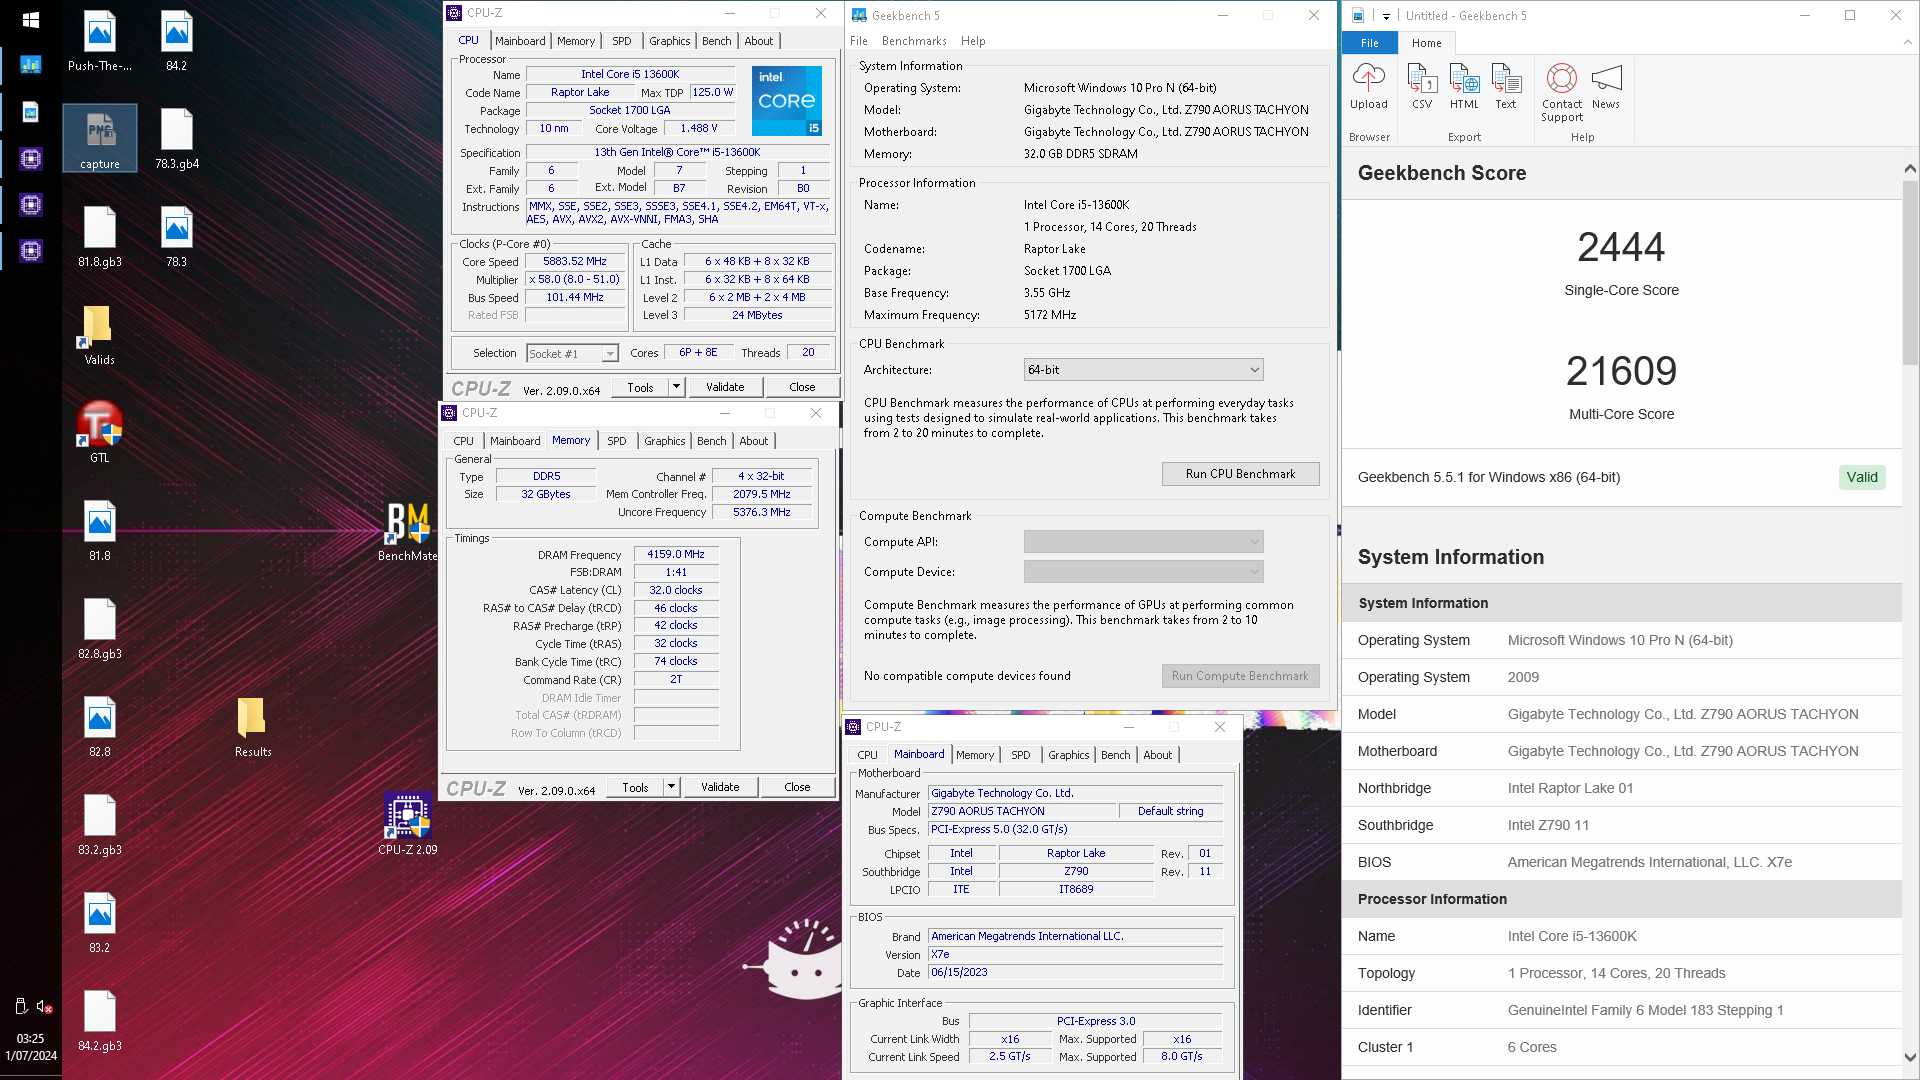The height and width of the screenshot is (1080, 1920).
Task: Open the File menu in Geekbench 5
Action: (x=859, y=41)
